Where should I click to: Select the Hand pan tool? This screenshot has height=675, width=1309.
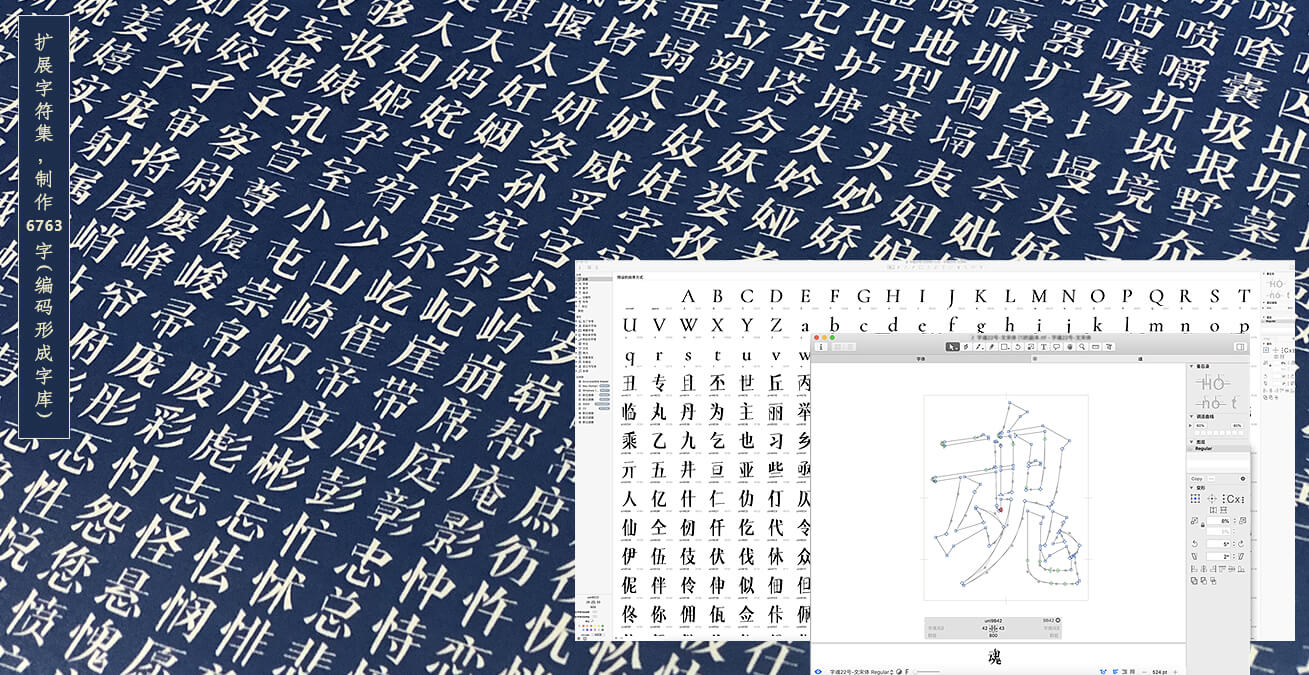(x=1070, y=347)
